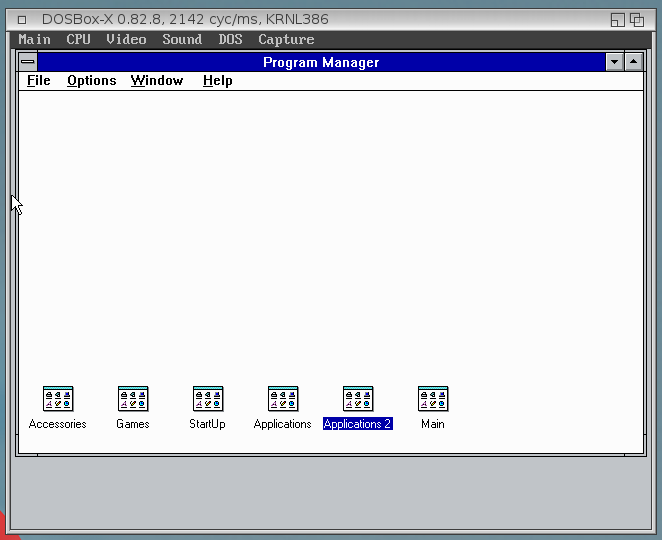
Task: Click the DOSBox-X maximize window icon
Action: tap(637, 20)
